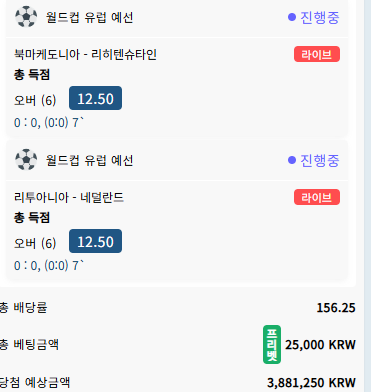Click live score line of 리투아니아 match

[x=49, y=266]
